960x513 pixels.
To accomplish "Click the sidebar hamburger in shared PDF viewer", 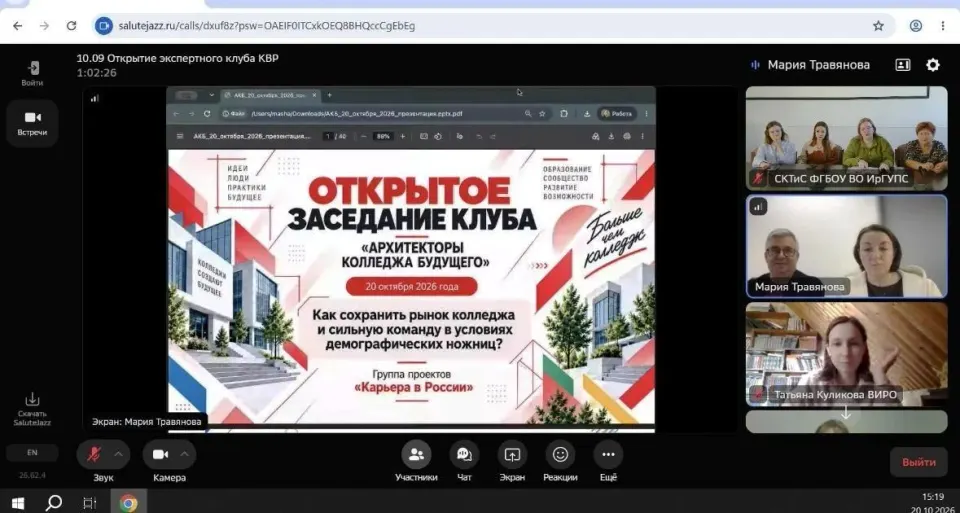I will pos(179,137).
